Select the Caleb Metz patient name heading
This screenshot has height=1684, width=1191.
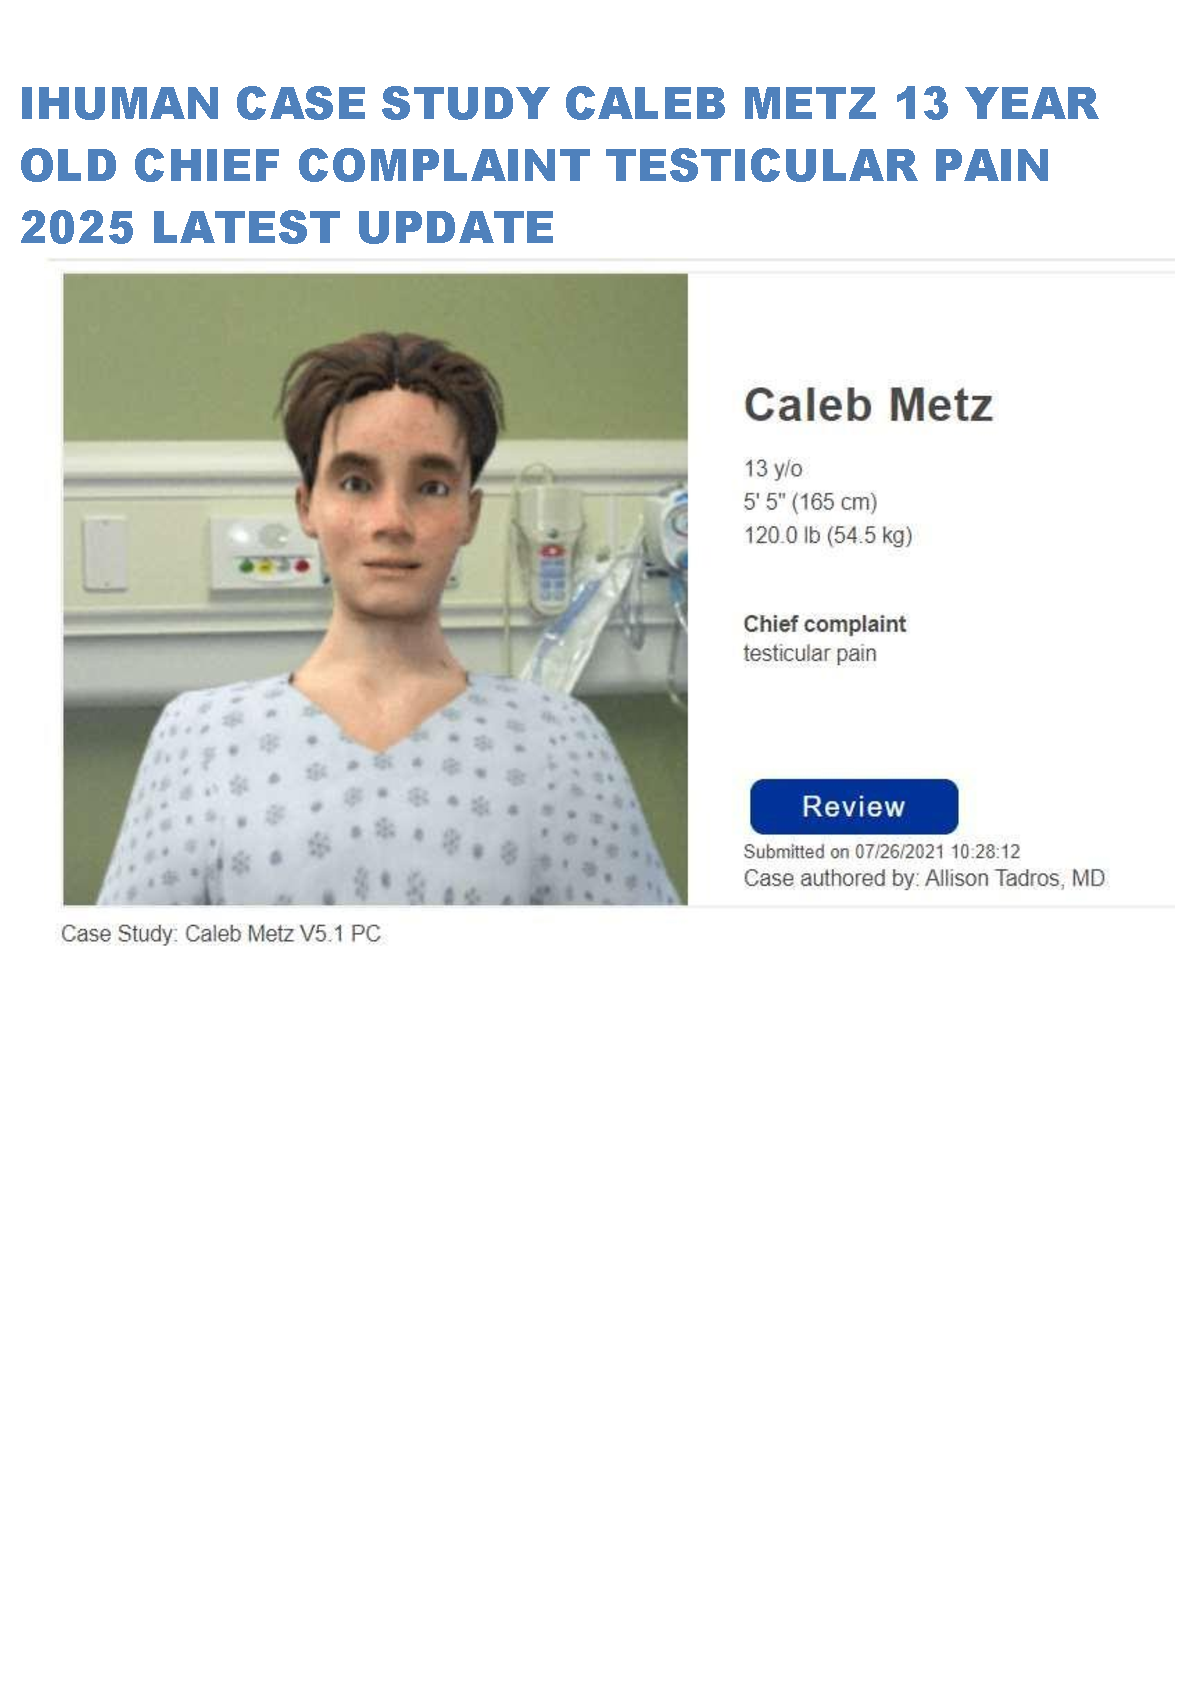point(868,405)
